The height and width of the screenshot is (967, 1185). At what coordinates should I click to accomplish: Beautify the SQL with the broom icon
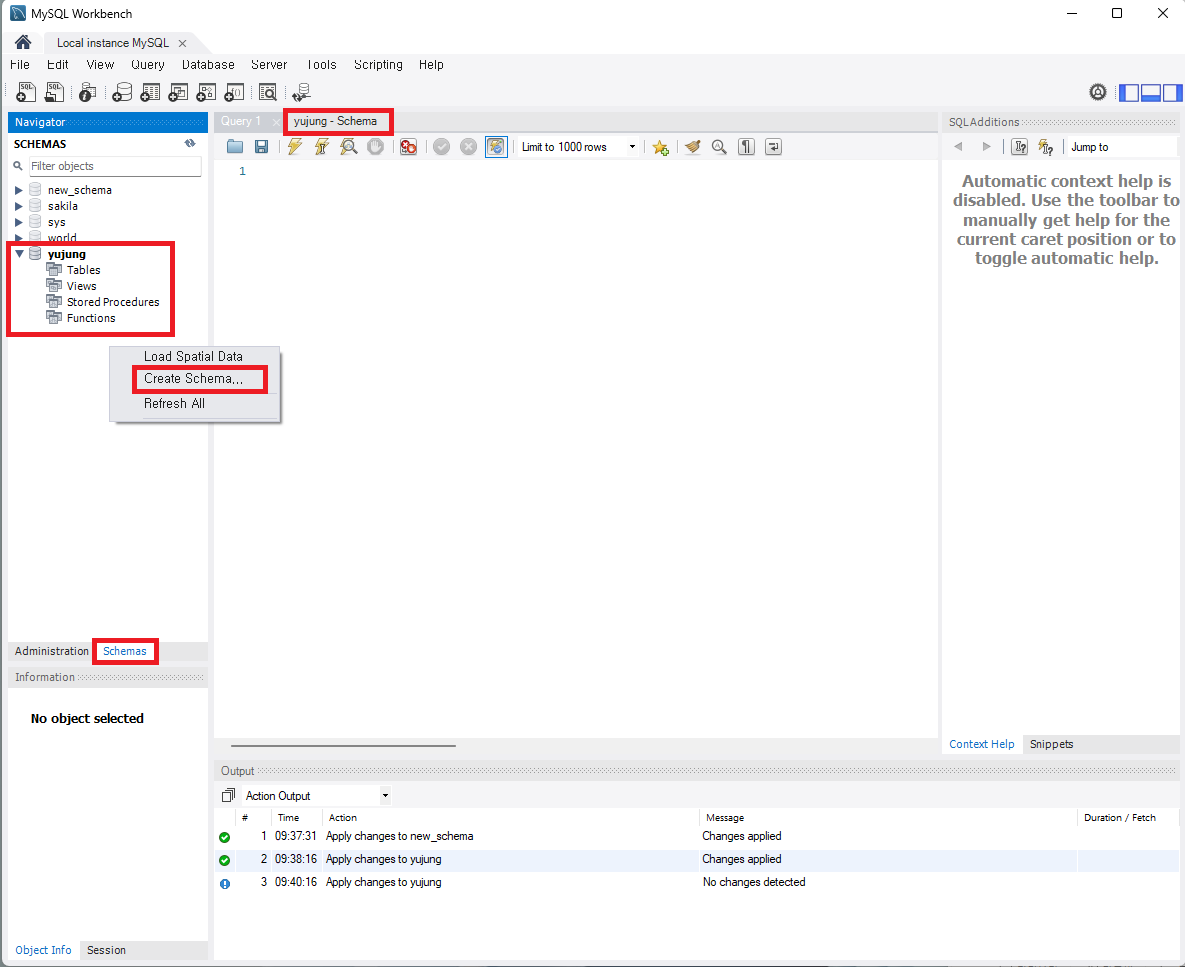(x=692, y=147)
